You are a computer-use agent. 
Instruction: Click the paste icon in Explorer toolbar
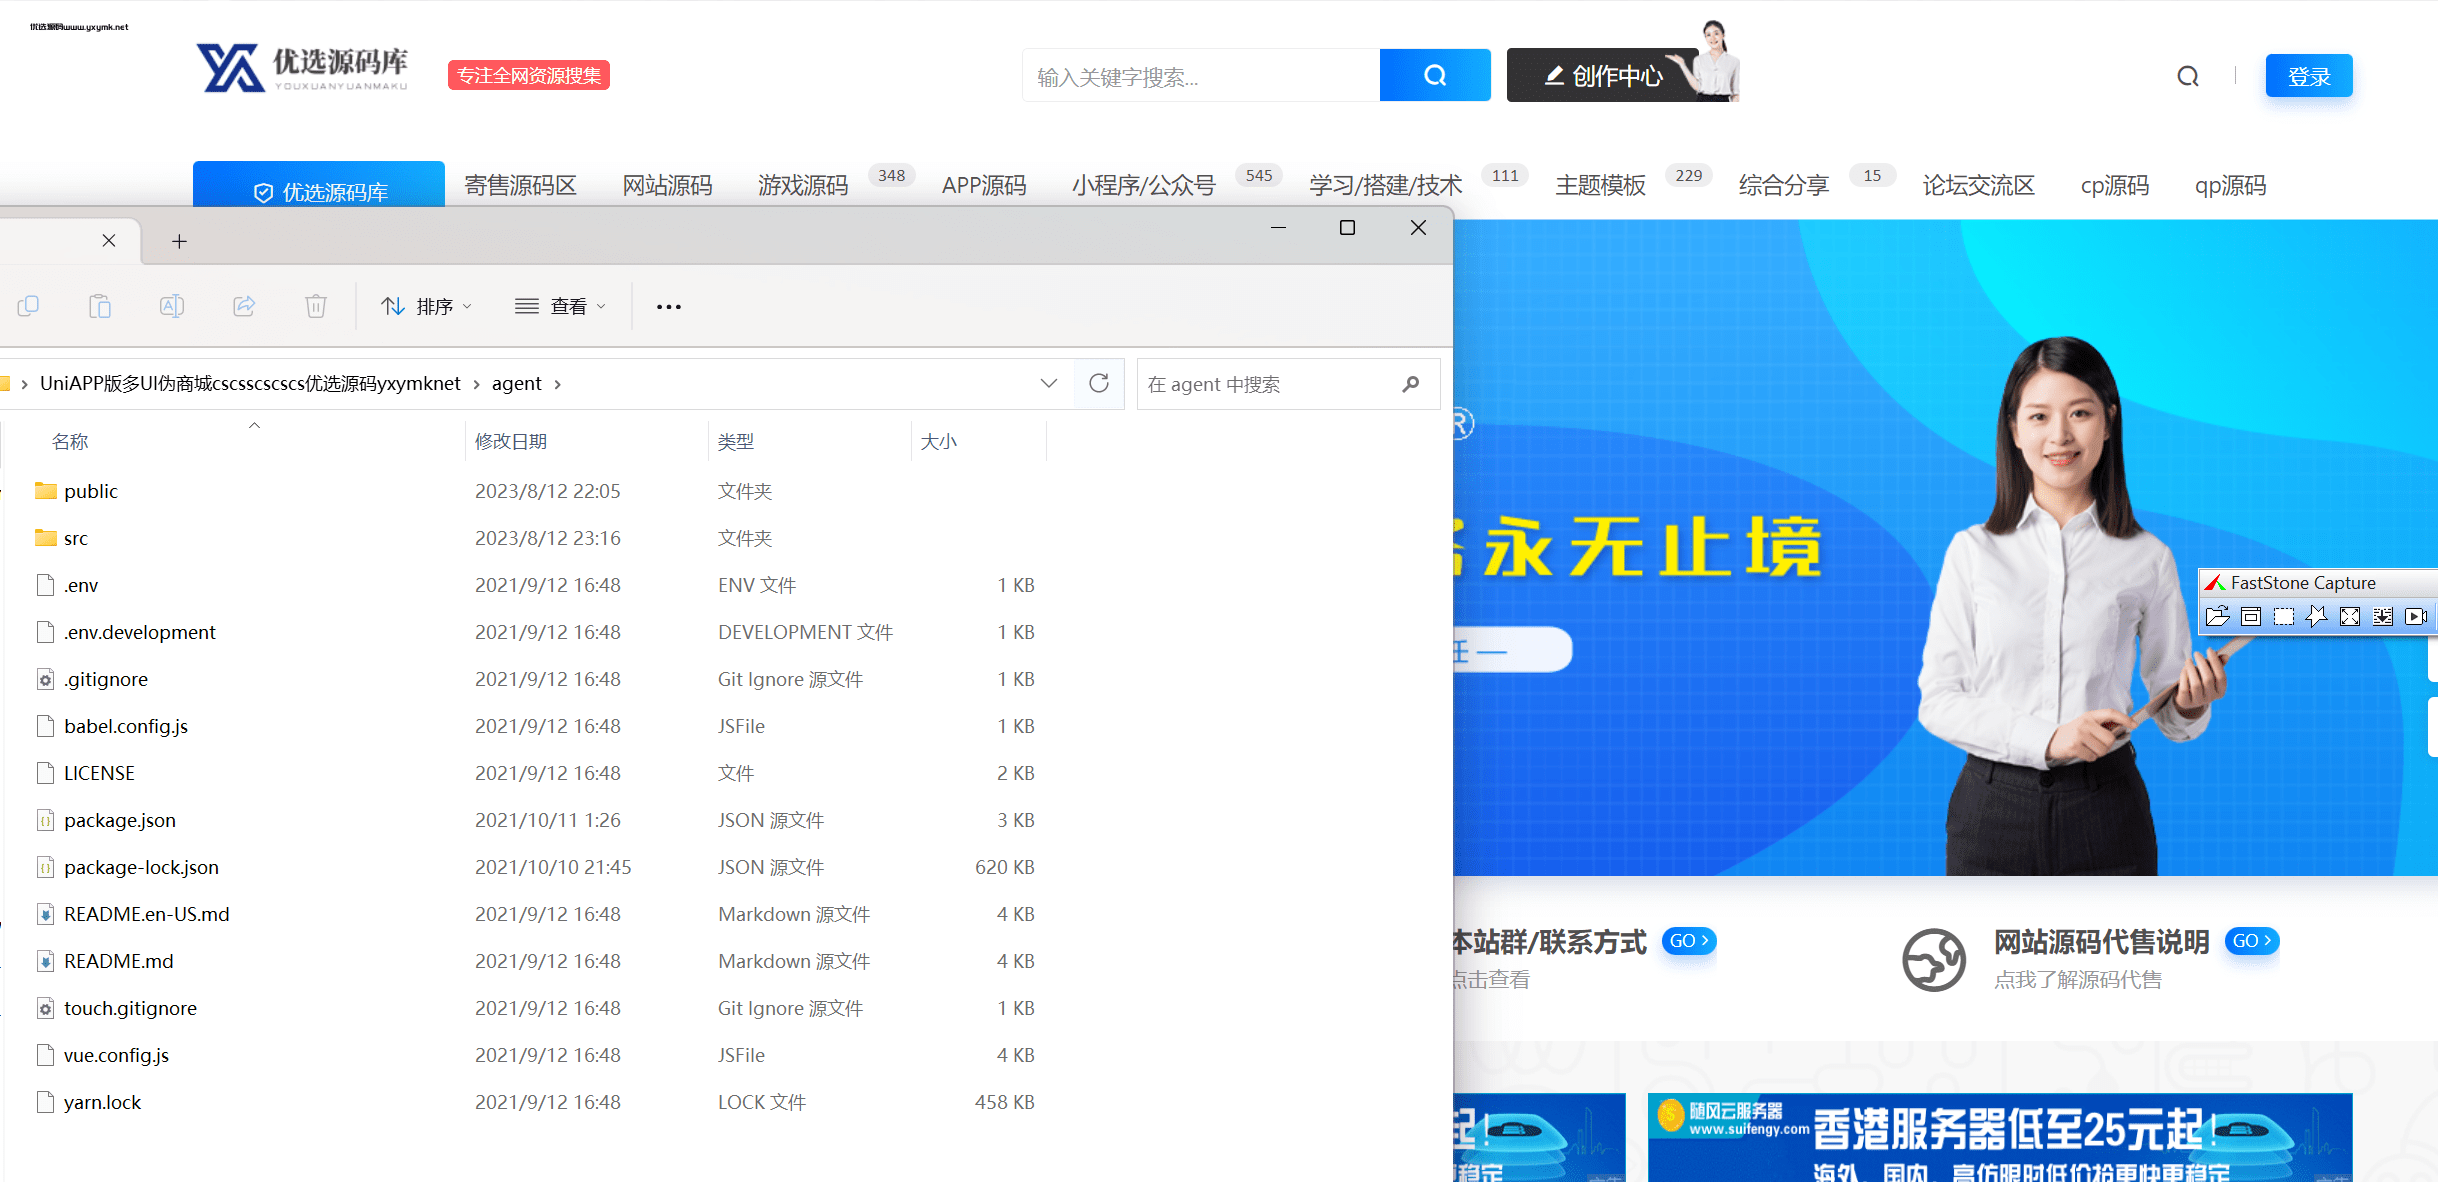click(x=100, y=306)
